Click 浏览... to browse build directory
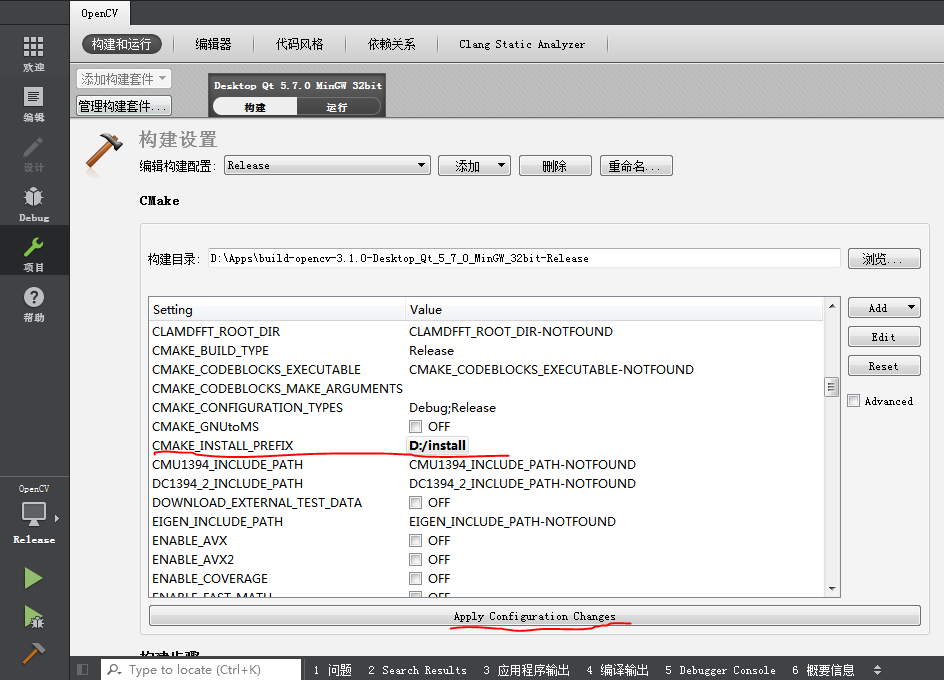Screen dimensions: 944x680 [884, 258]
